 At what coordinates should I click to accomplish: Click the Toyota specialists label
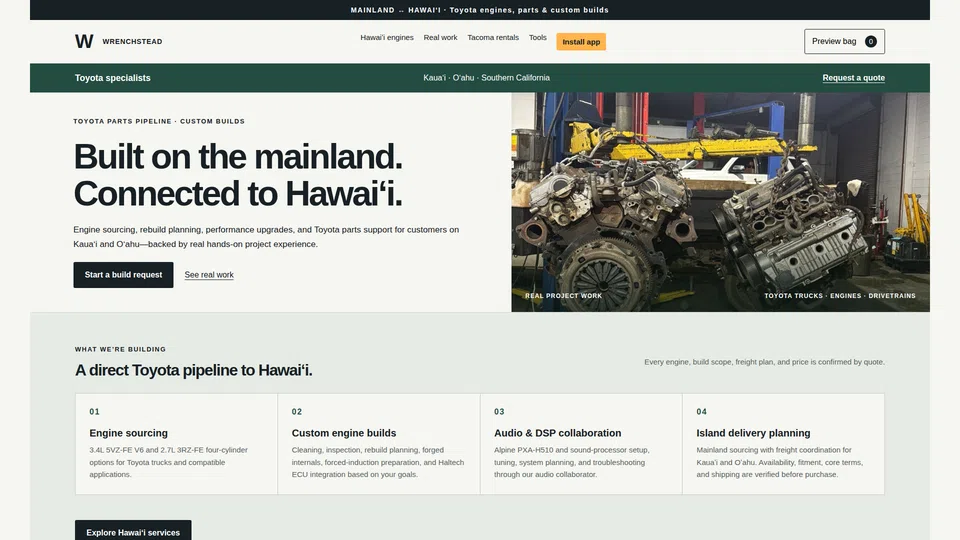coord(113,78)
